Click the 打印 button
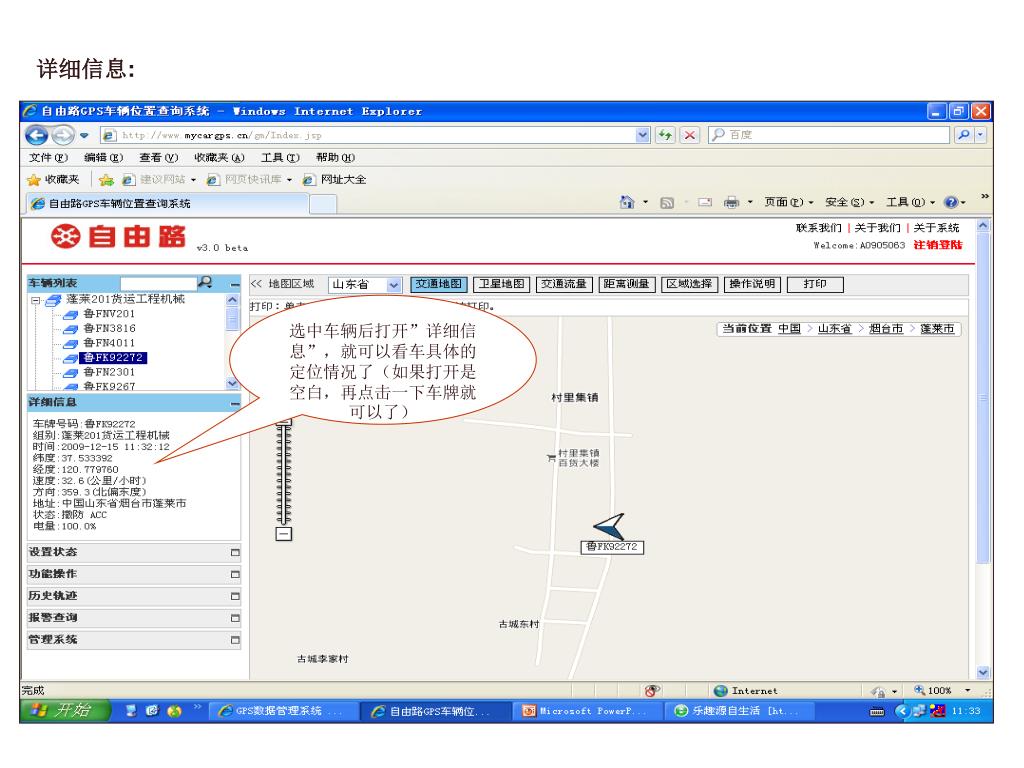The image size is (1024, 768). pos(815,284)
